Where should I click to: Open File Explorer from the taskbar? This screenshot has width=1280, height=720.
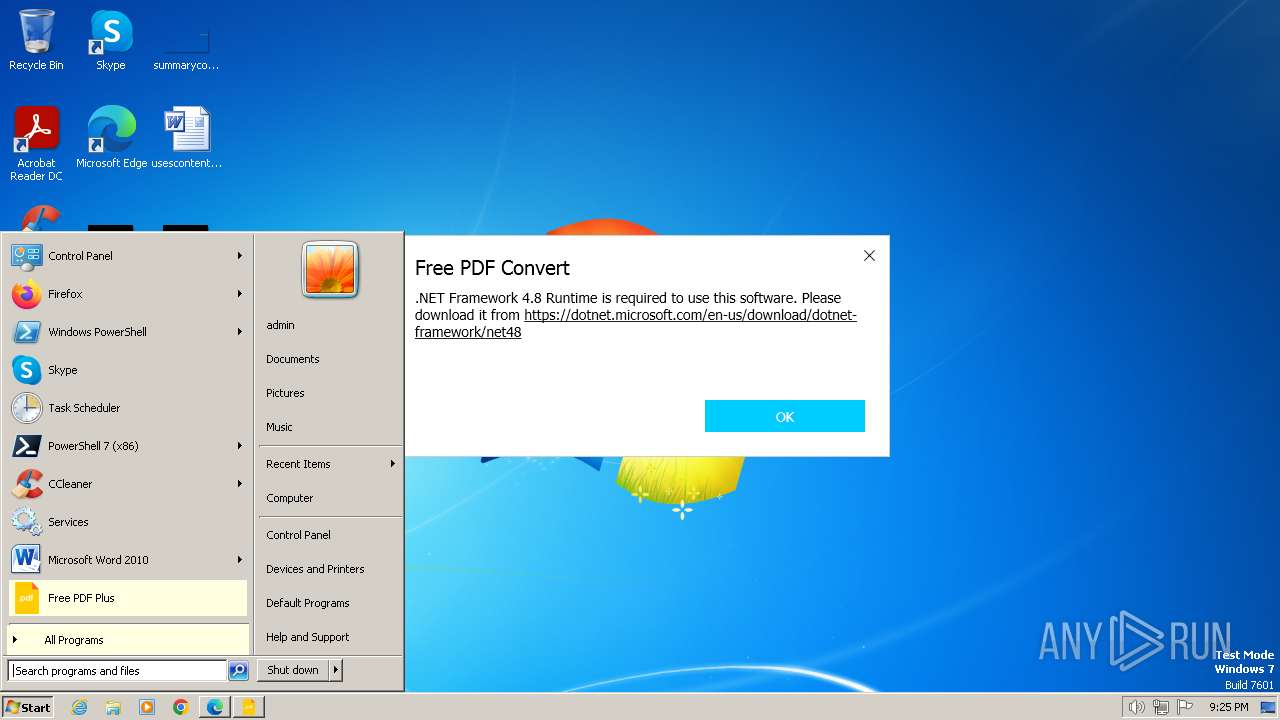pos(113,707)
